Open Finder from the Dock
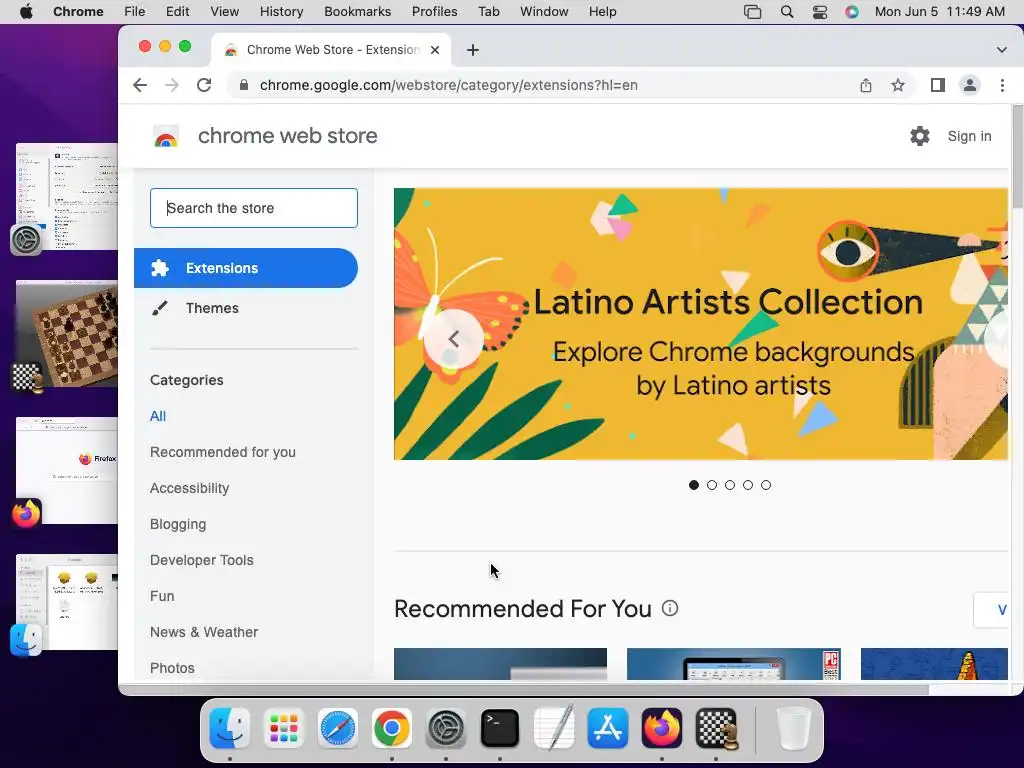This screenshot has width=1024, height=768. coord(230,728)
